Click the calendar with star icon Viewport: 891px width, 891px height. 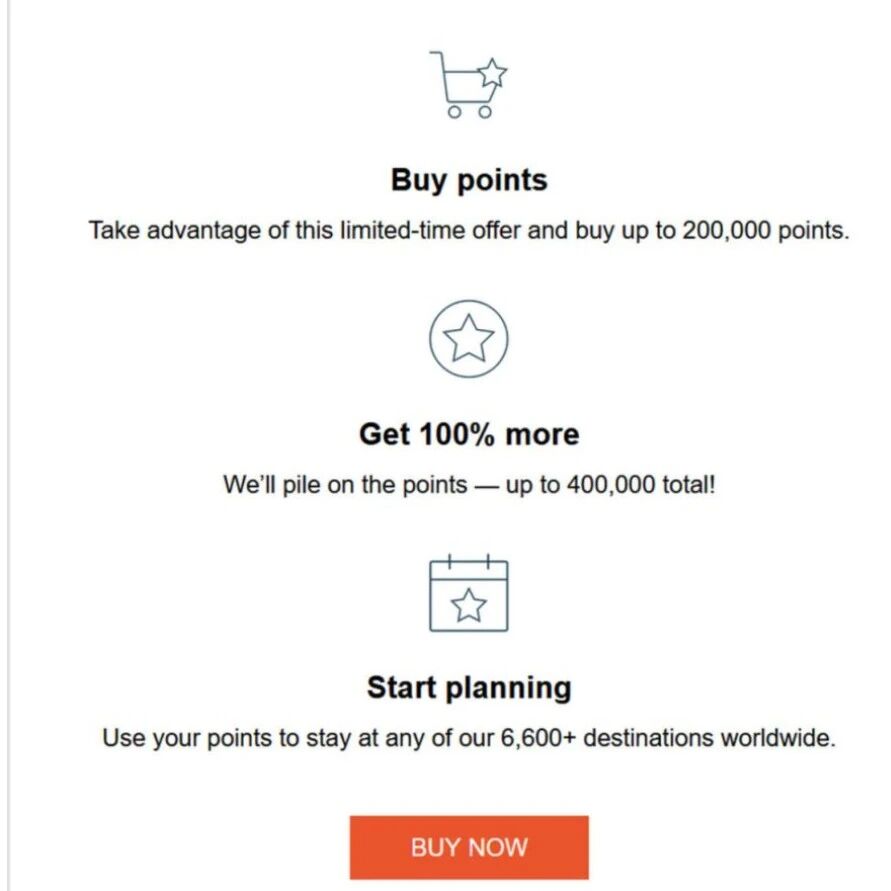click(469, 593)
